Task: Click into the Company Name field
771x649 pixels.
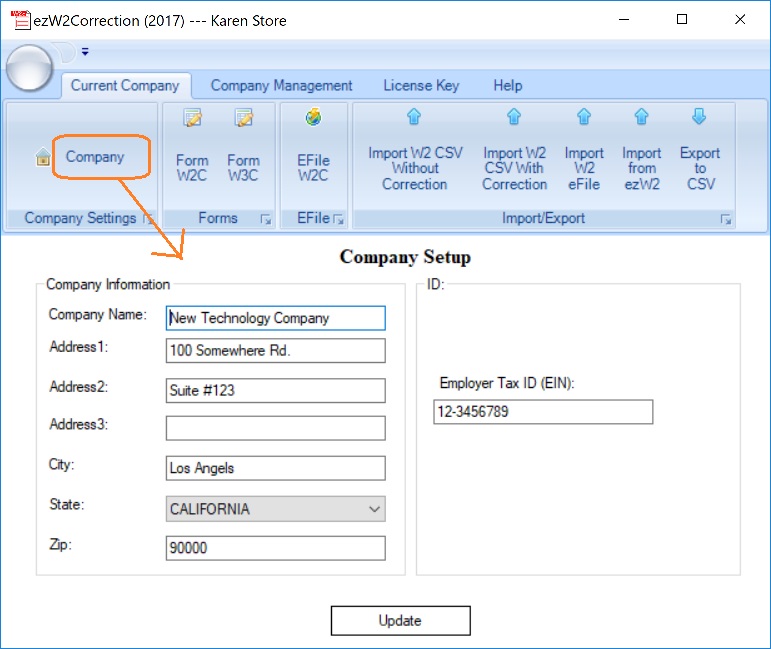Action: click(x=275, y=318)
